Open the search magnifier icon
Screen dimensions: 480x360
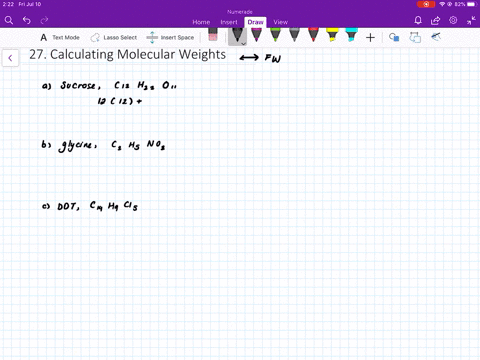(x=9, y=21)
